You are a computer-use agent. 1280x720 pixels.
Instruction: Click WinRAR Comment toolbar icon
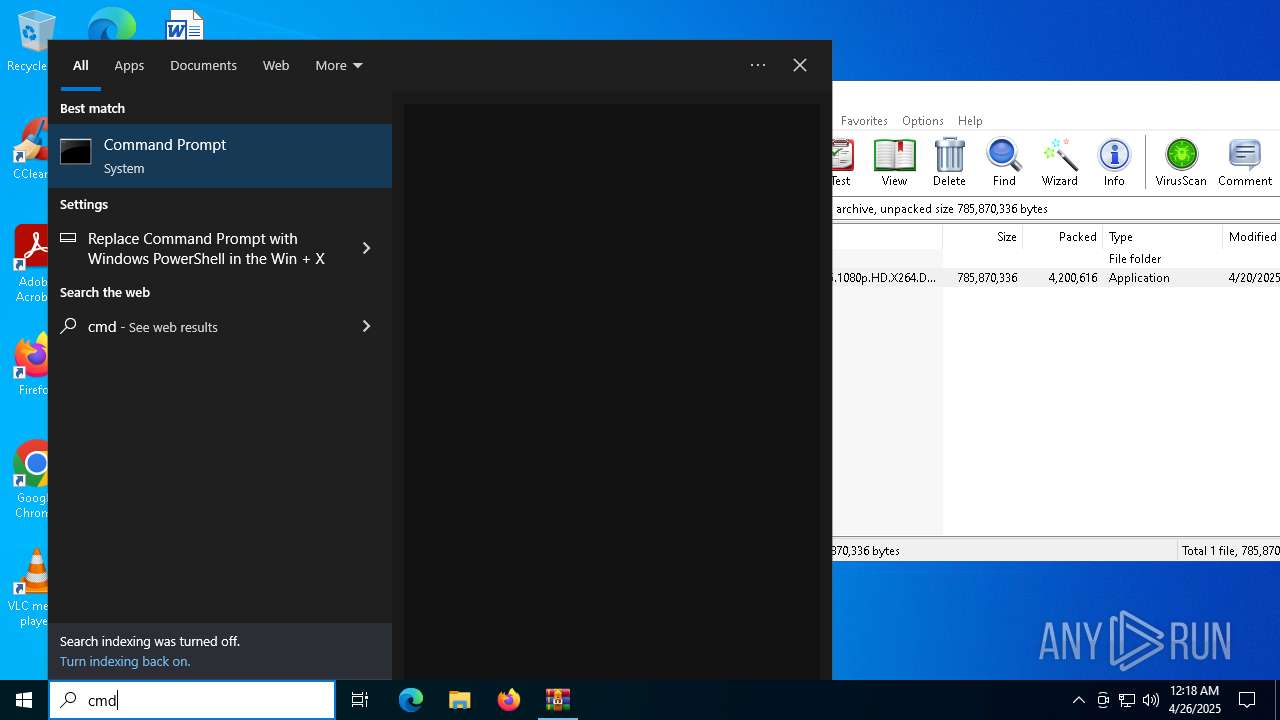click(x=1245, y=163)
